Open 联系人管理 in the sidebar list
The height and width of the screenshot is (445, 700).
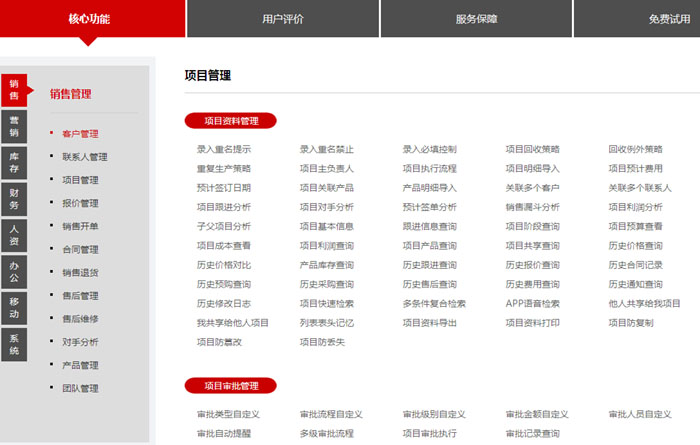85,157
